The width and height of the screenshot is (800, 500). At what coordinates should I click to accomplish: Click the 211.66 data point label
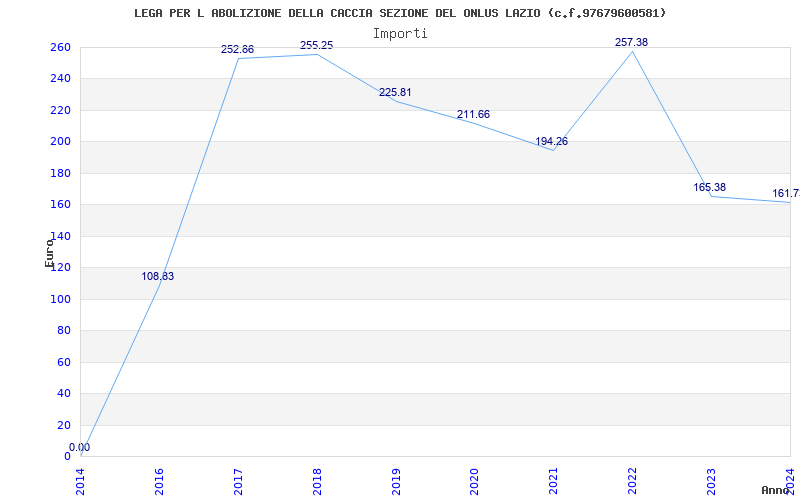(x=473, y=114)
